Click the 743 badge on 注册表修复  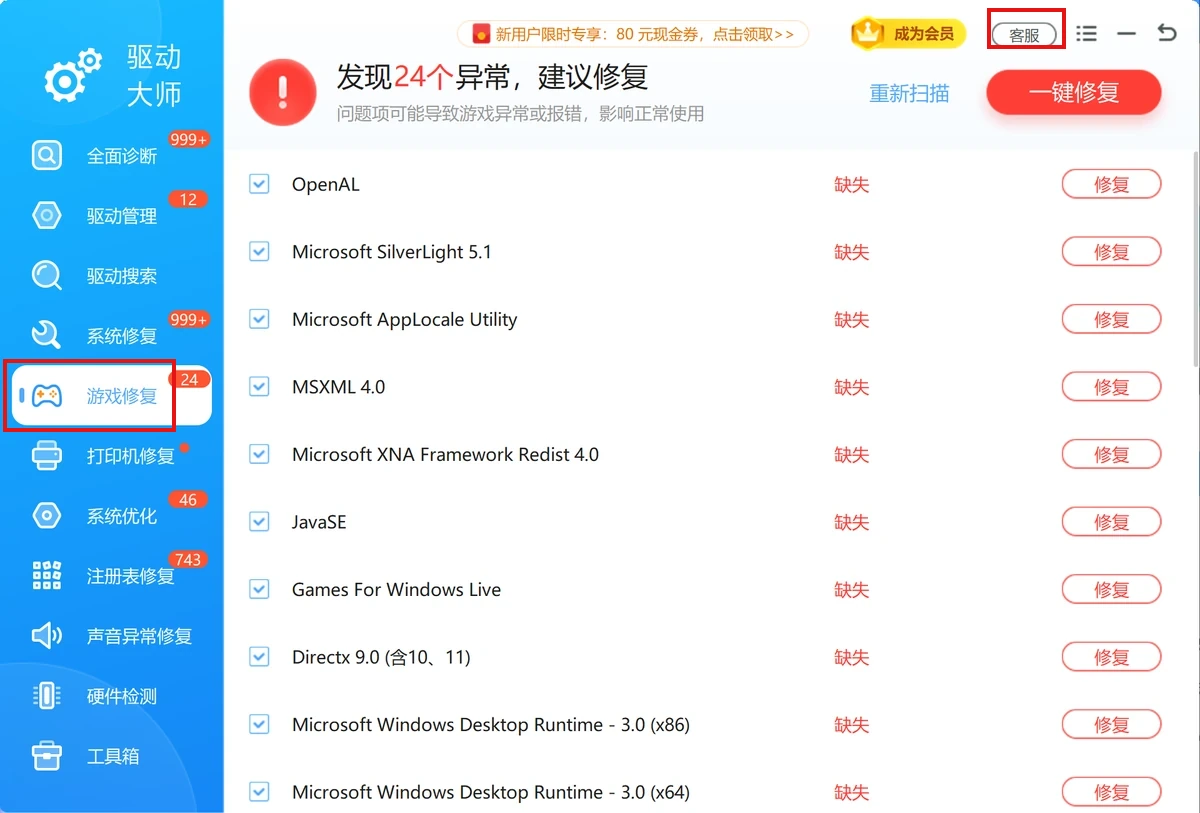(x=188, y=560)
